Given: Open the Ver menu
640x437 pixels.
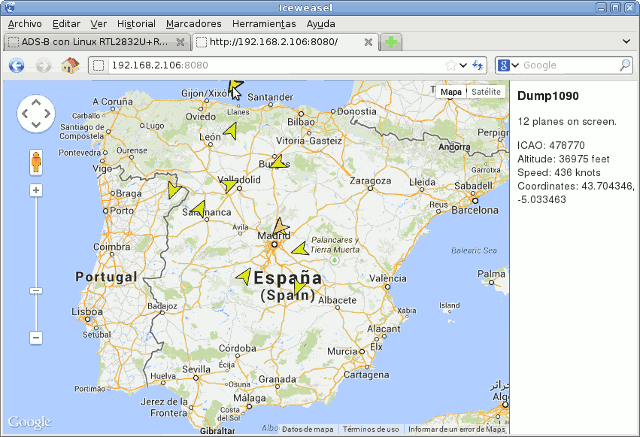Looking at the screenshot, I should pos(98,24).
